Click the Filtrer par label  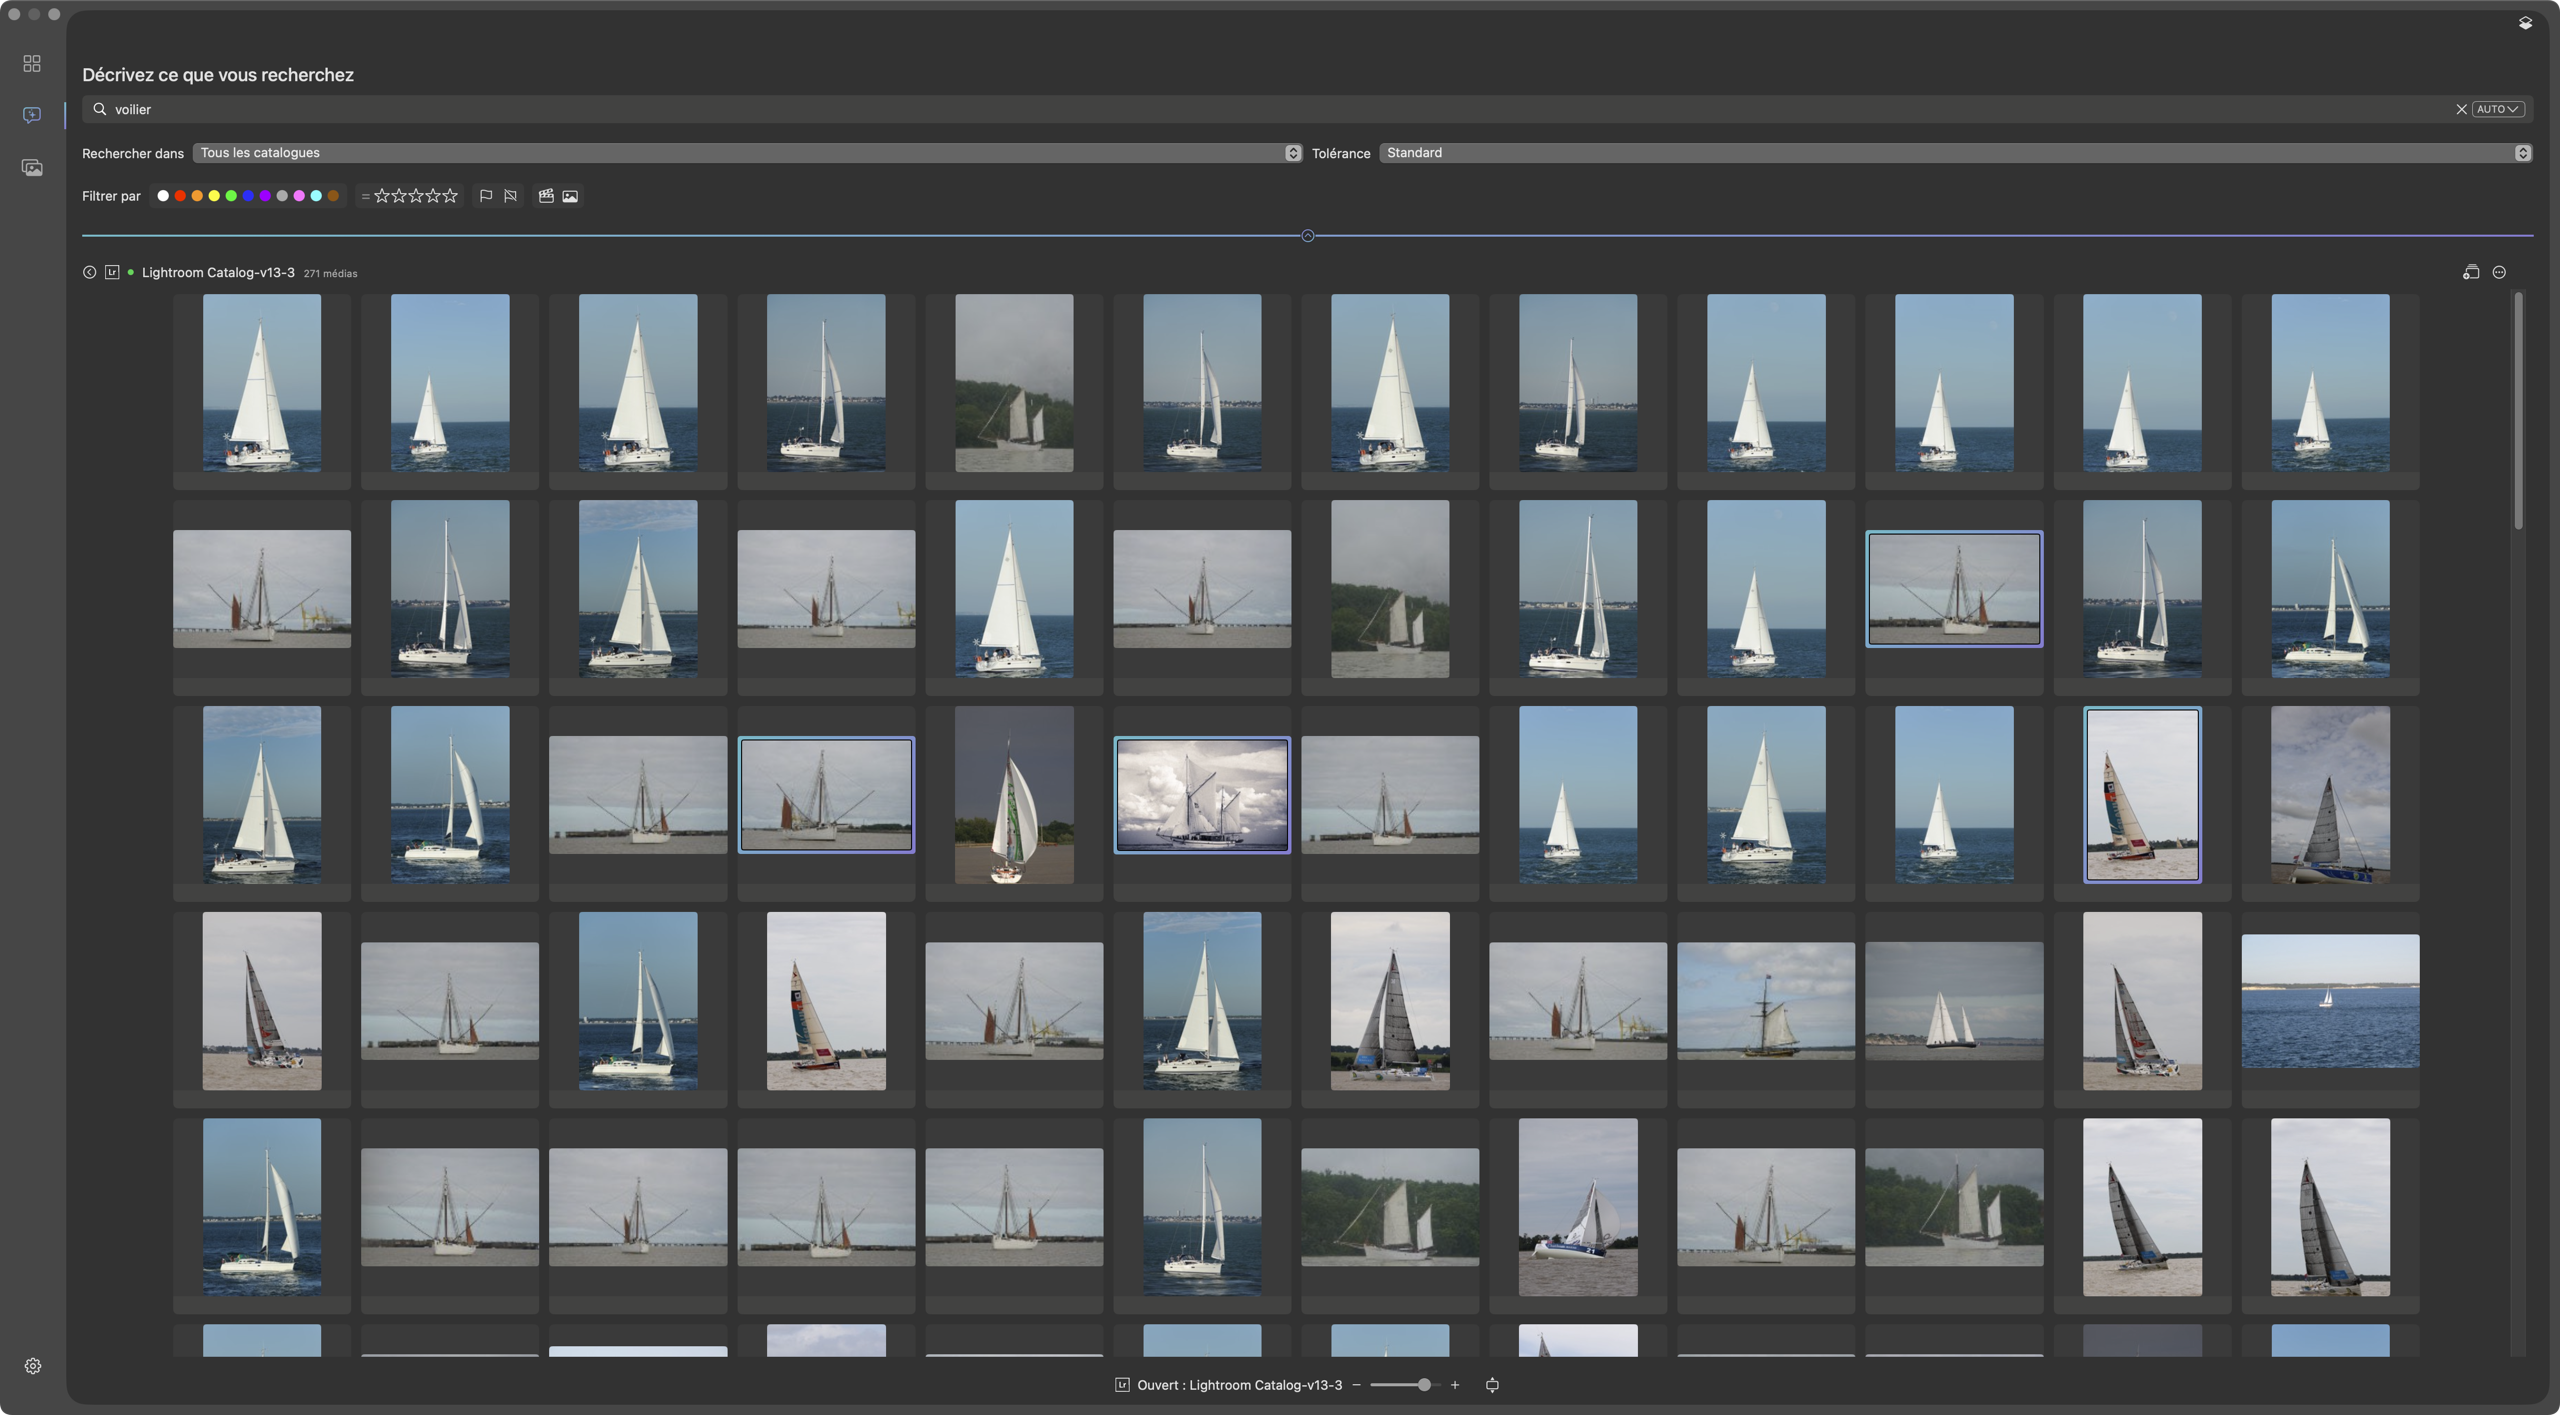[x=111, y=196]
